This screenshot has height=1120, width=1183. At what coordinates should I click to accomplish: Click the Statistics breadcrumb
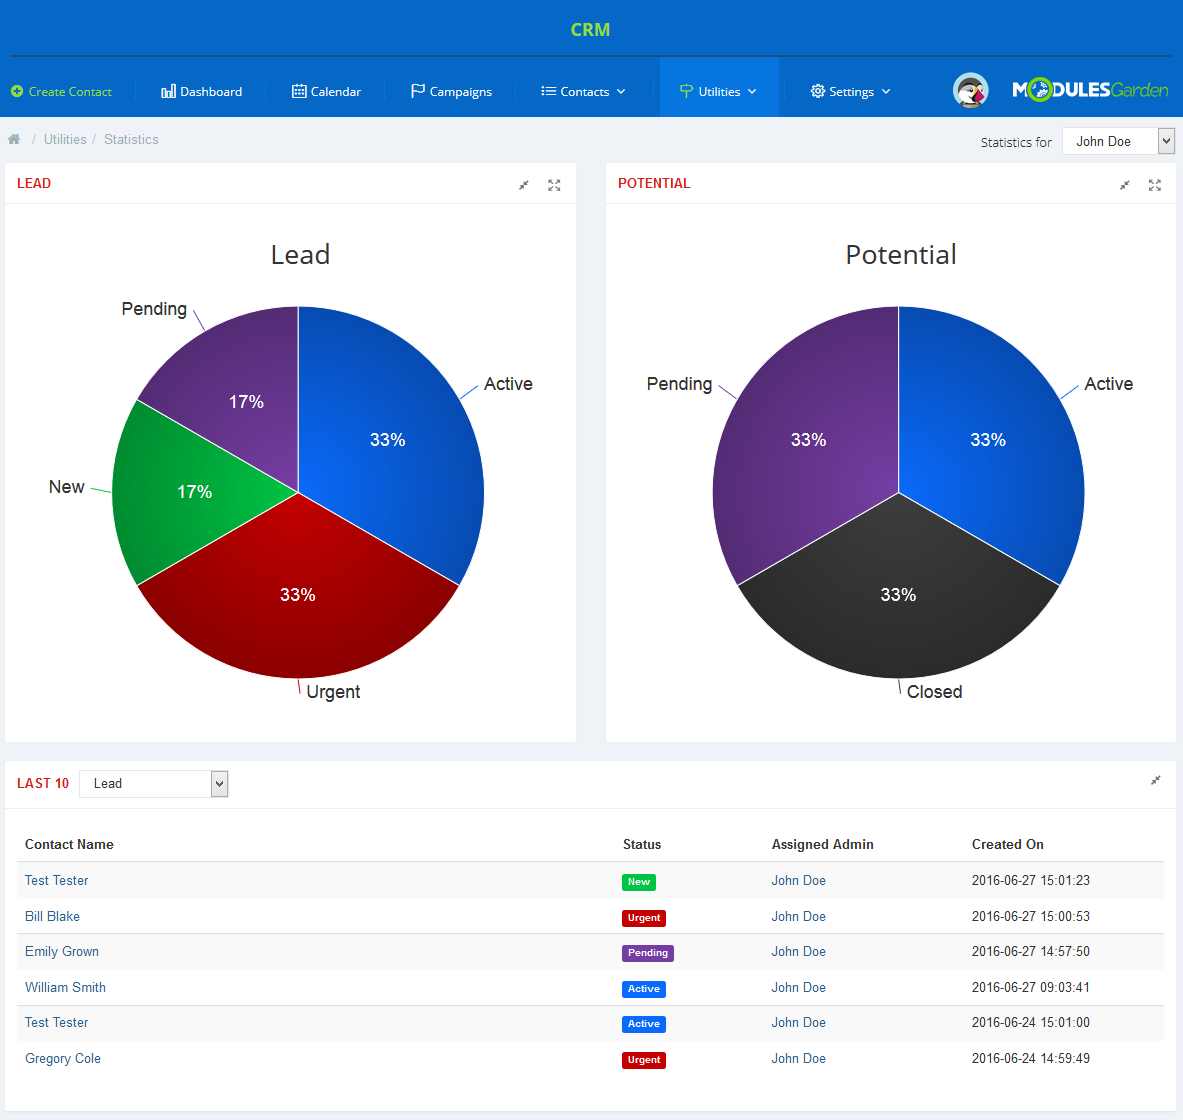[x=131, y=139]
